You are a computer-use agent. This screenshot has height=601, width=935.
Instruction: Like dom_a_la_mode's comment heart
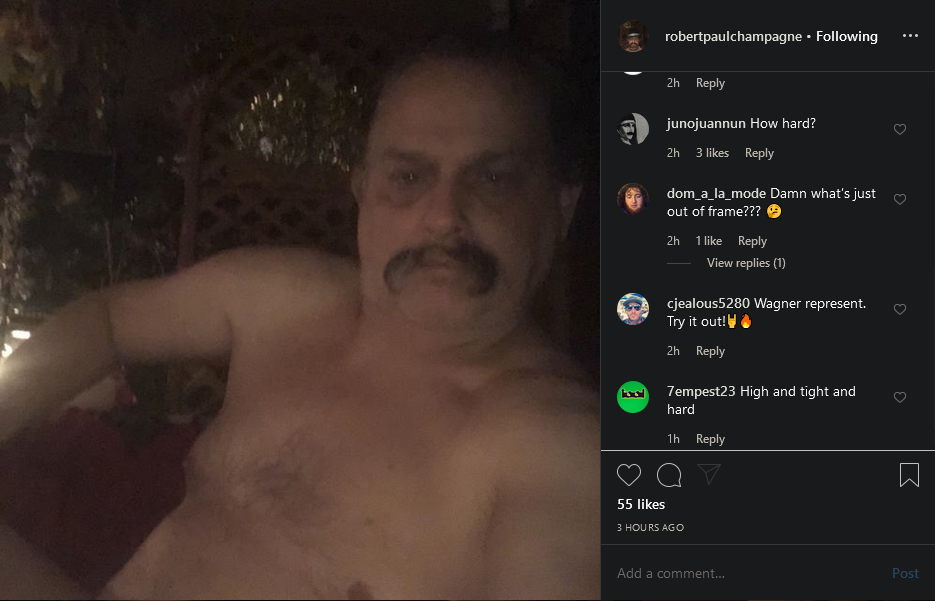[x=900, y=199]
